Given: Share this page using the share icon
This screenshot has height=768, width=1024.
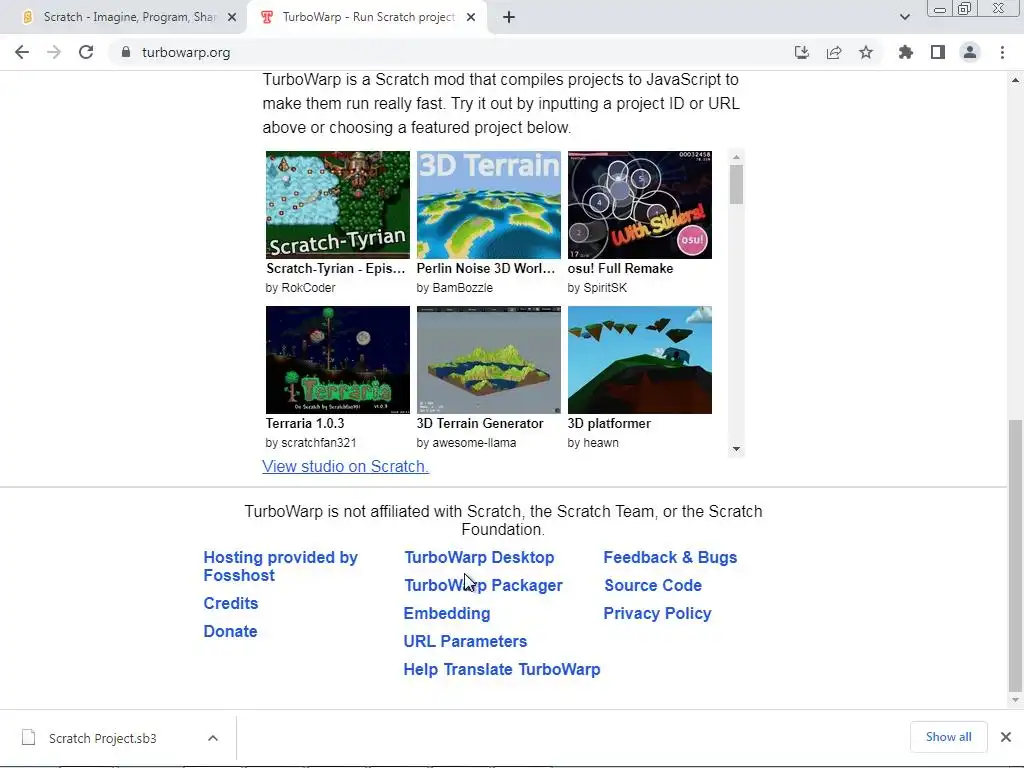Looking at the screenshot, I should pyautogui.click(x=833, y=52).
